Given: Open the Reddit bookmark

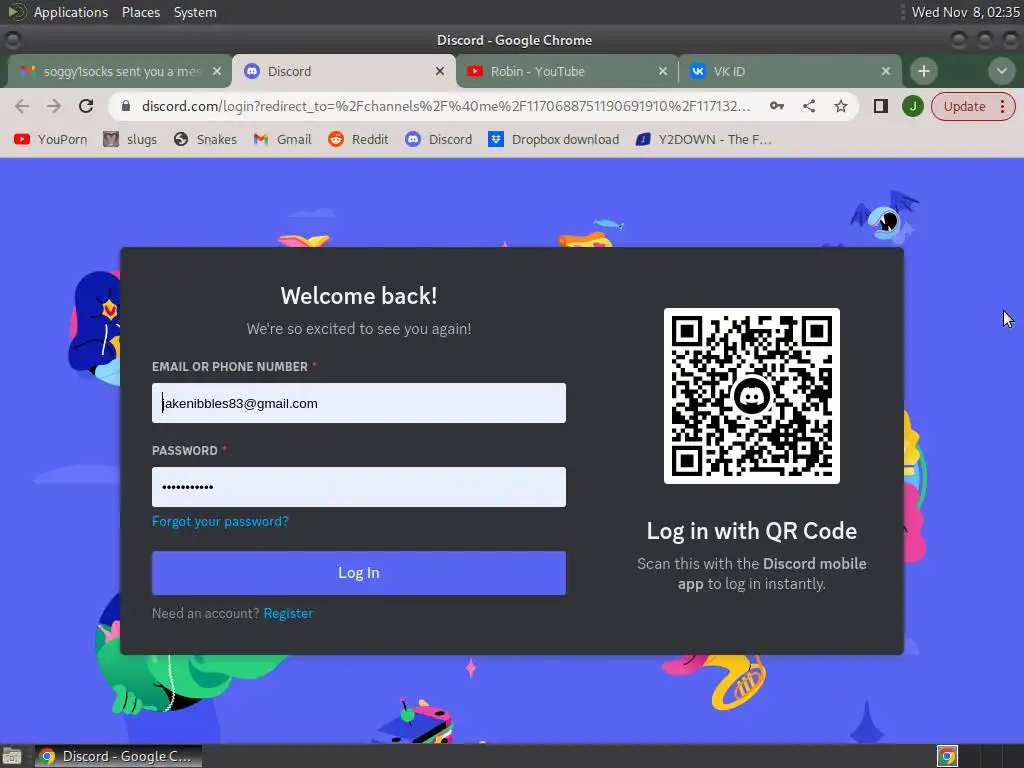Looking at the screenshot, I should pyautogui.click(x=358, y=139).
